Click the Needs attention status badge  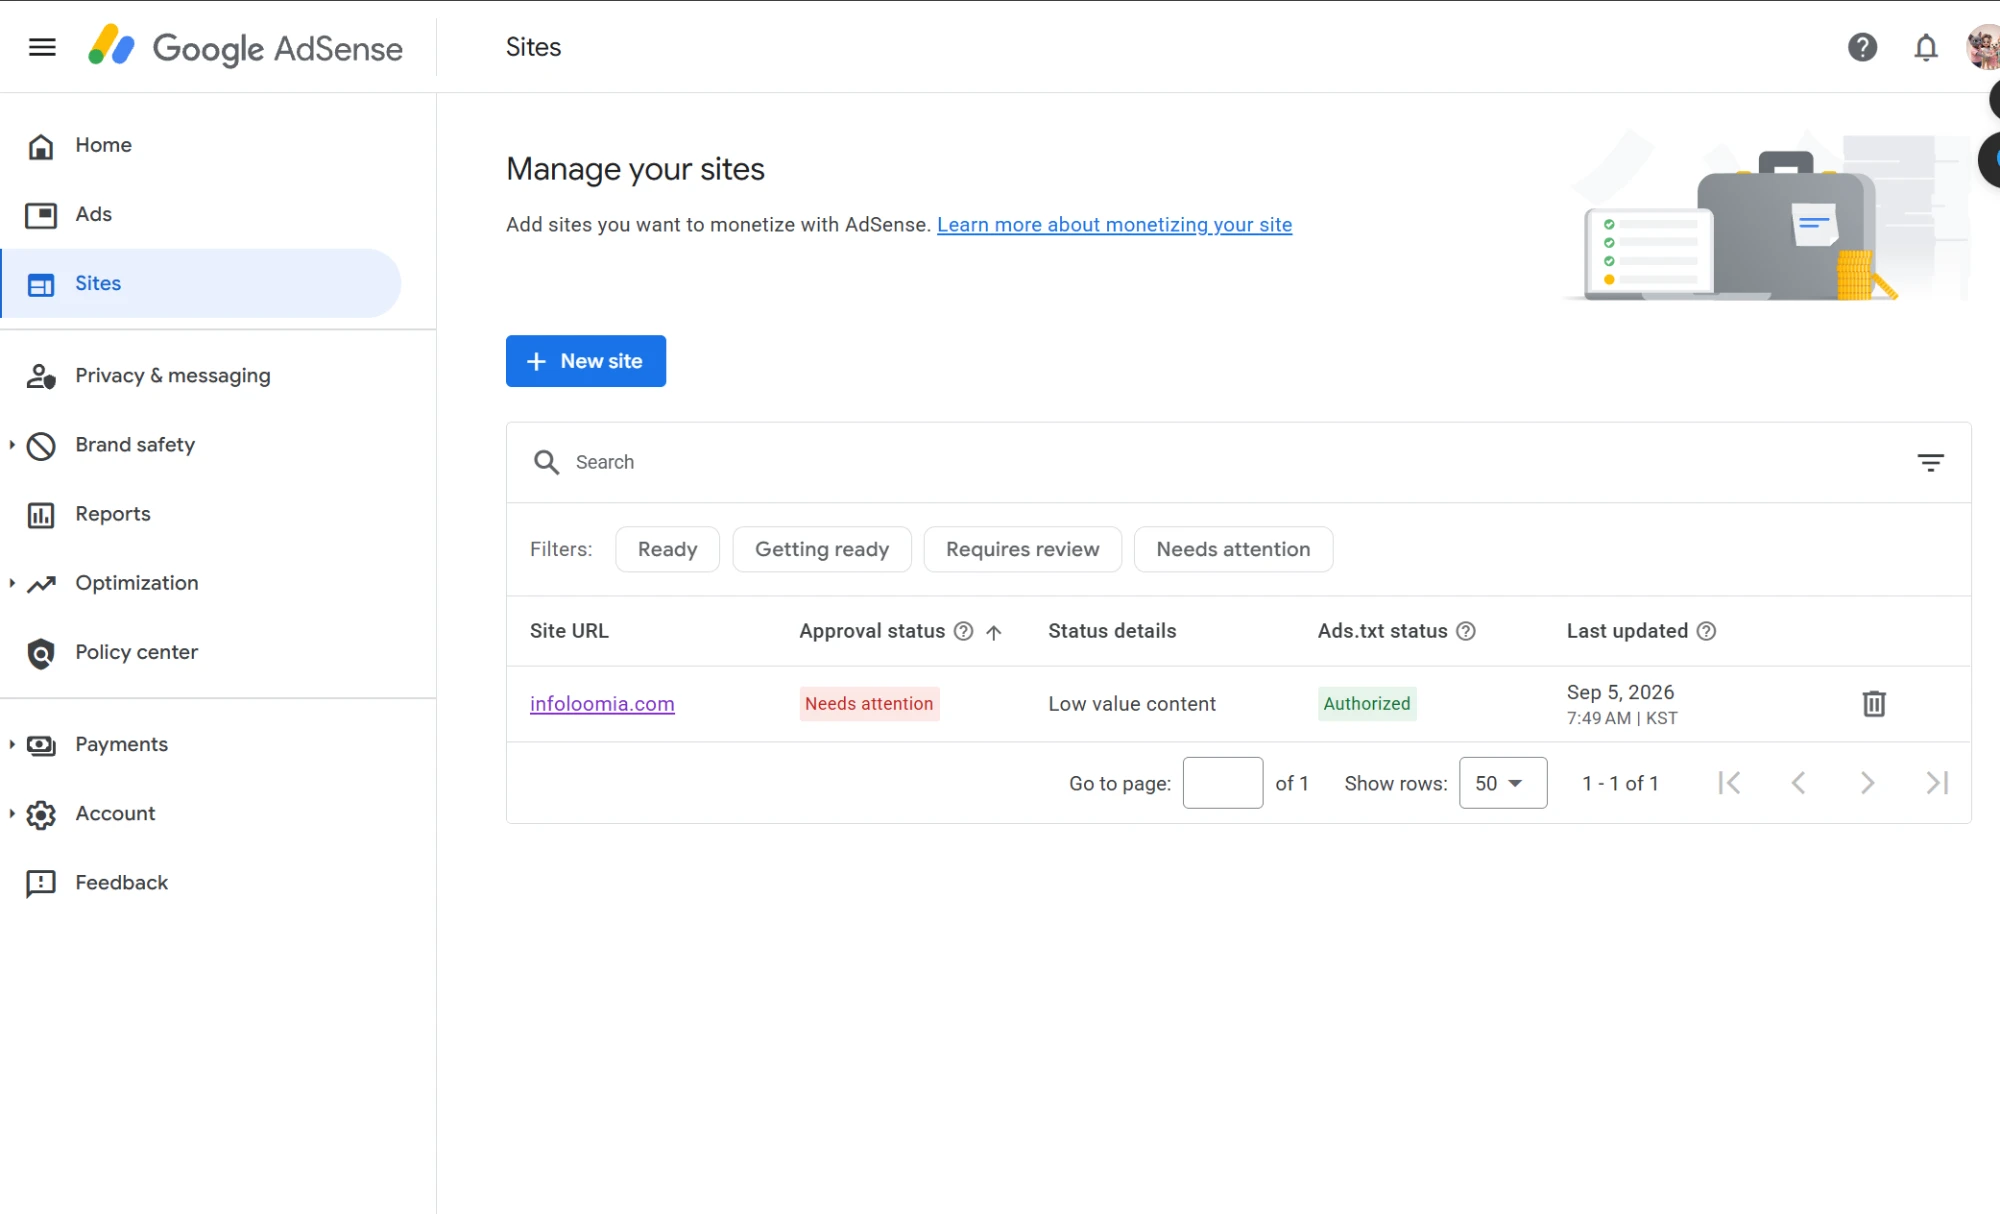click(869, 704)
